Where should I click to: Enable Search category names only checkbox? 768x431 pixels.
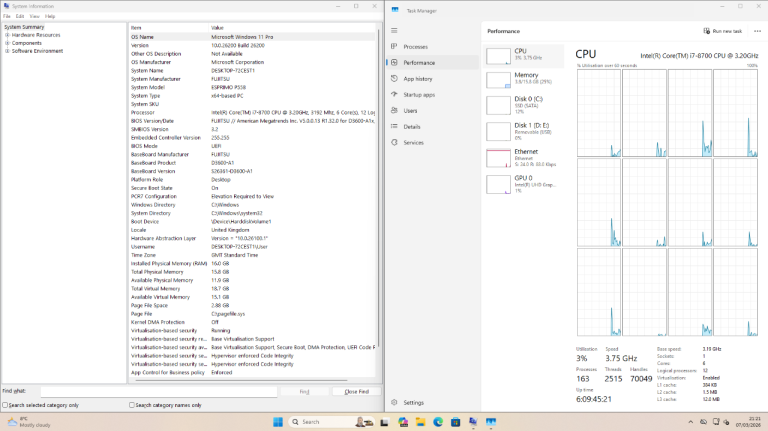[133, 405]
